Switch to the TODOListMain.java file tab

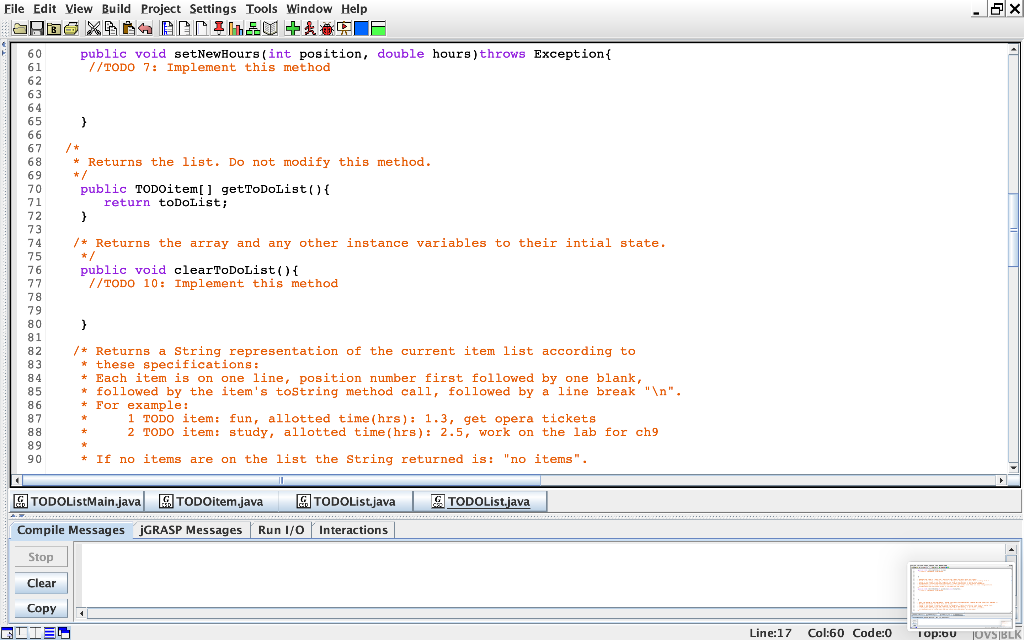point(77,502)
